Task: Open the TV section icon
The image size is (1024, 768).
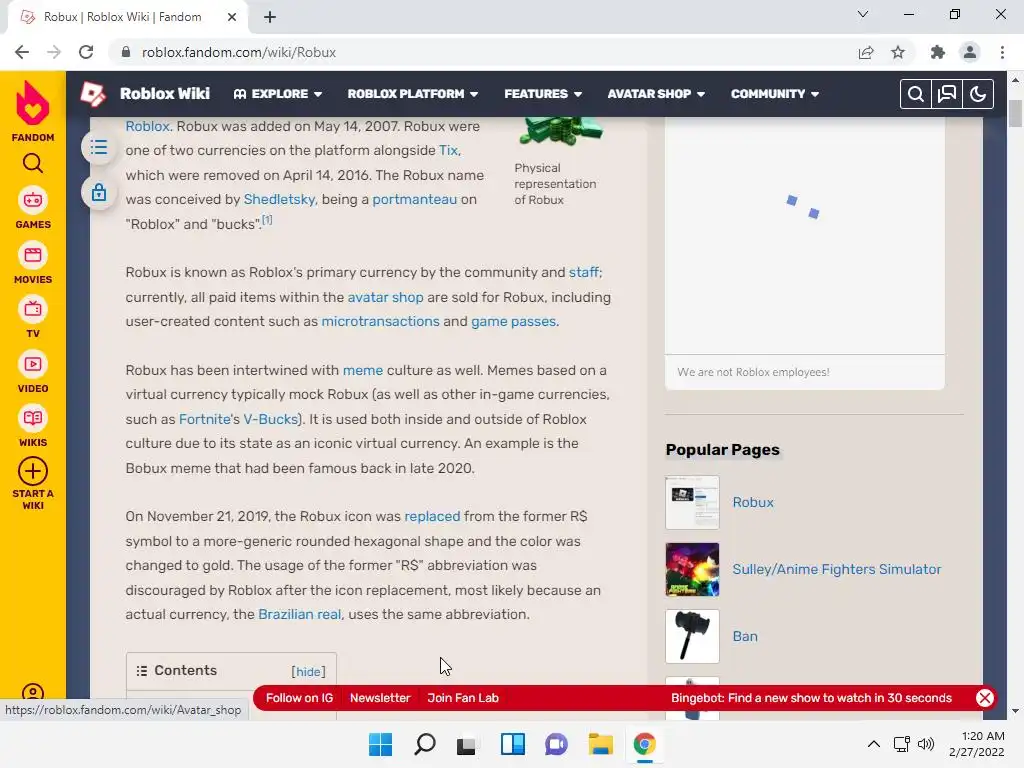Action: (x=33, y=309)
